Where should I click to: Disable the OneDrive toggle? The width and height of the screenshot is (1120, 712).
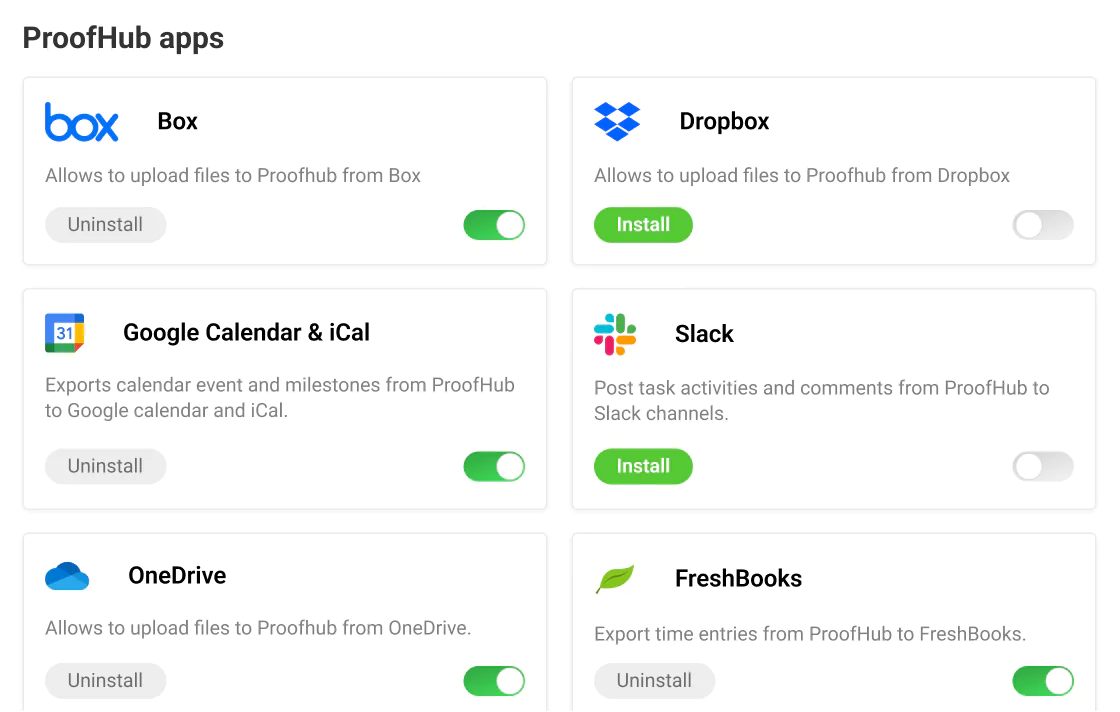[x=494, y=681]
